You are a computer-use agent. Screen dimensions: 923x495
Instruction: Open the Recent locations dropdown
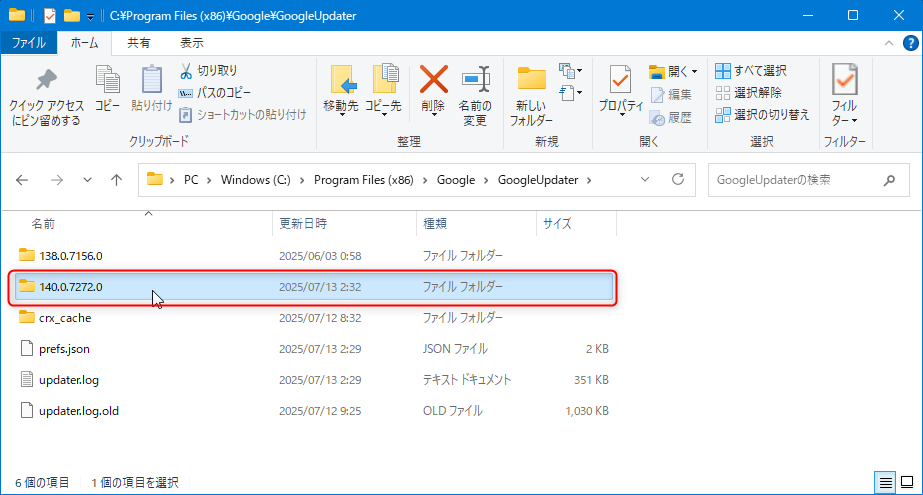(87, 180)
